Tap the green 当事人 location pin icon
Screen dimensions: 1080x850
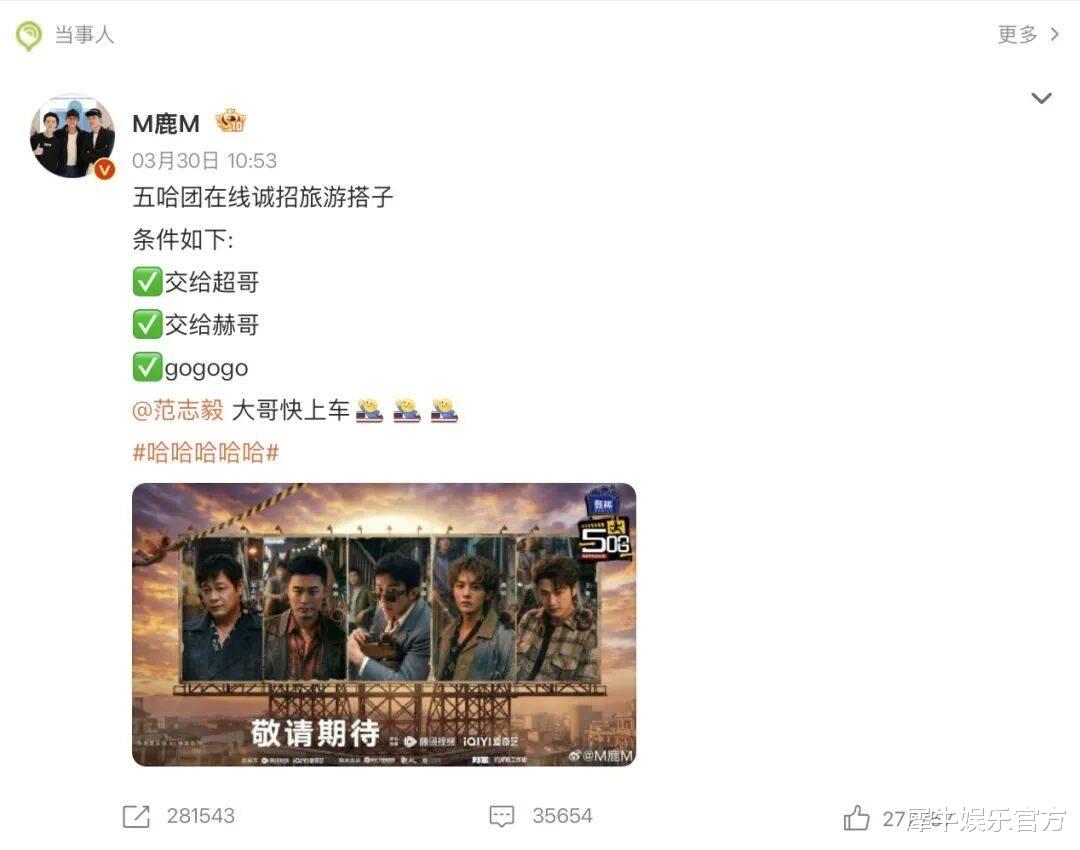click(x=29, y=35)
